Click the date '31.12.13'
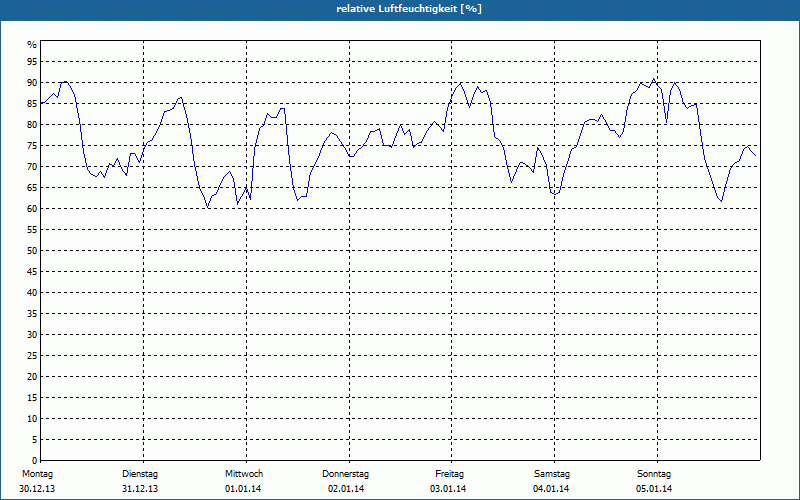 coord(140,489)
